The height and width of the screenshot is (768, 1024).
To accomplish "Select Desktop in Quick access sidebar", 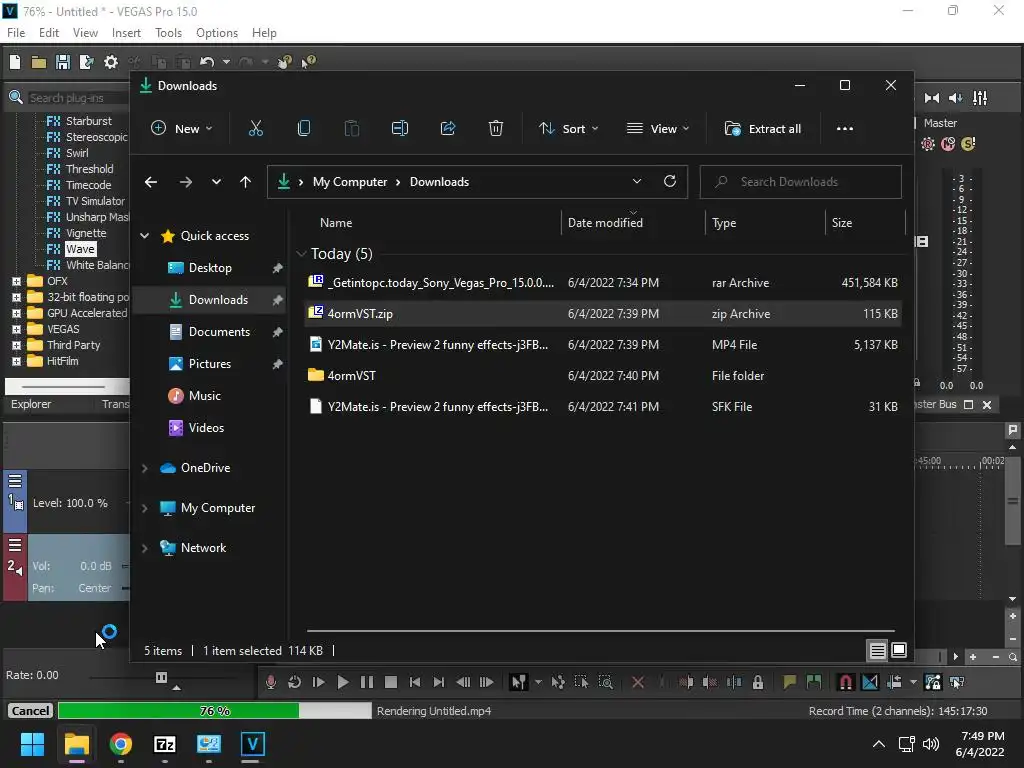I will point(210,268).
